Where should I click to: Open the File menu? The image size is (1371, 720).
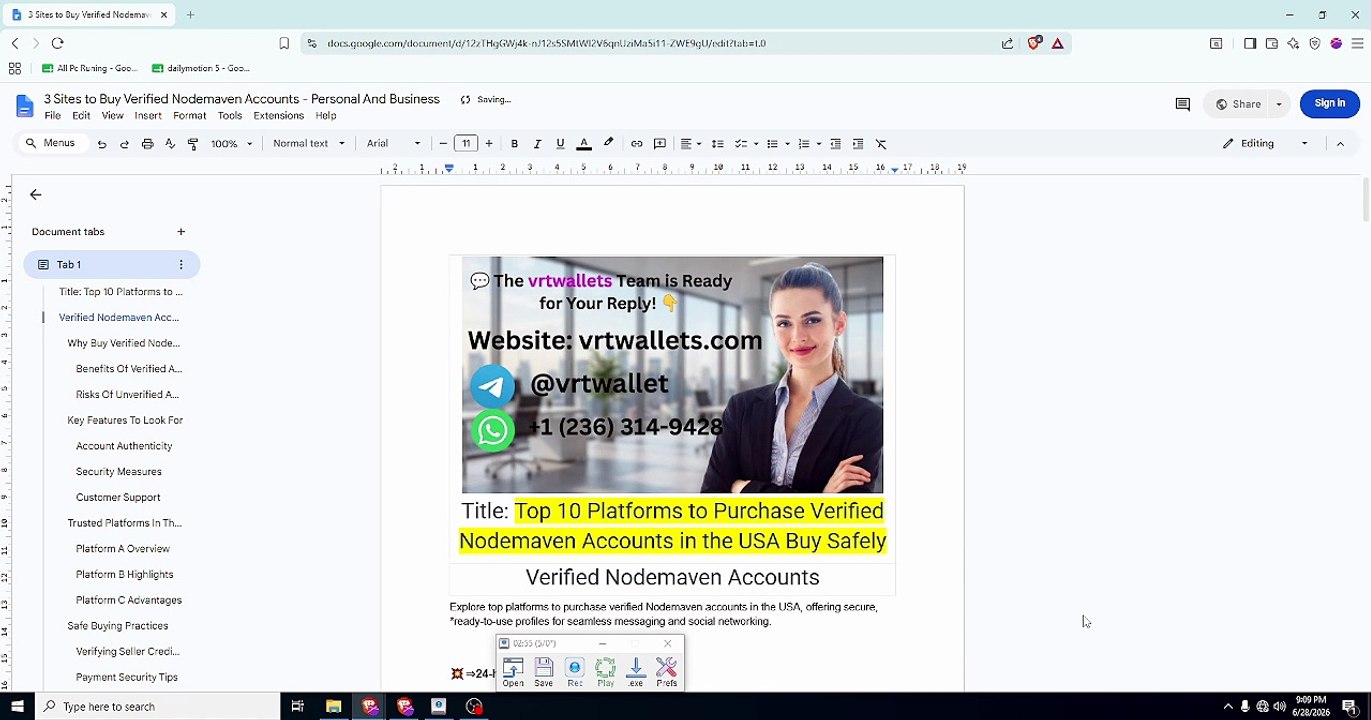[x=52, y=116]
